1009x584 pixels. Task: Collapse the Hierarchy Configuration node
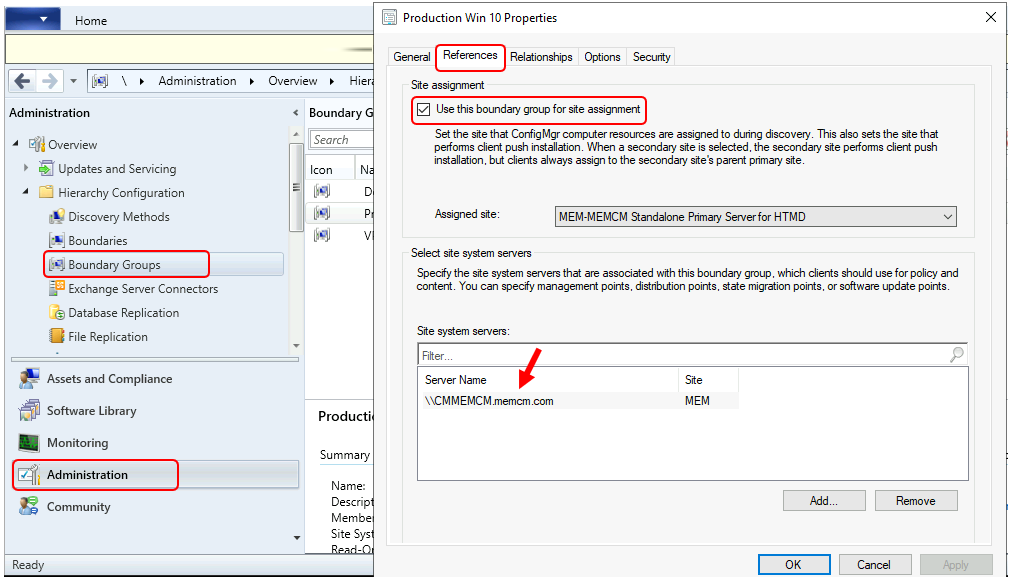pyautogui.click(x=26, y=192)
